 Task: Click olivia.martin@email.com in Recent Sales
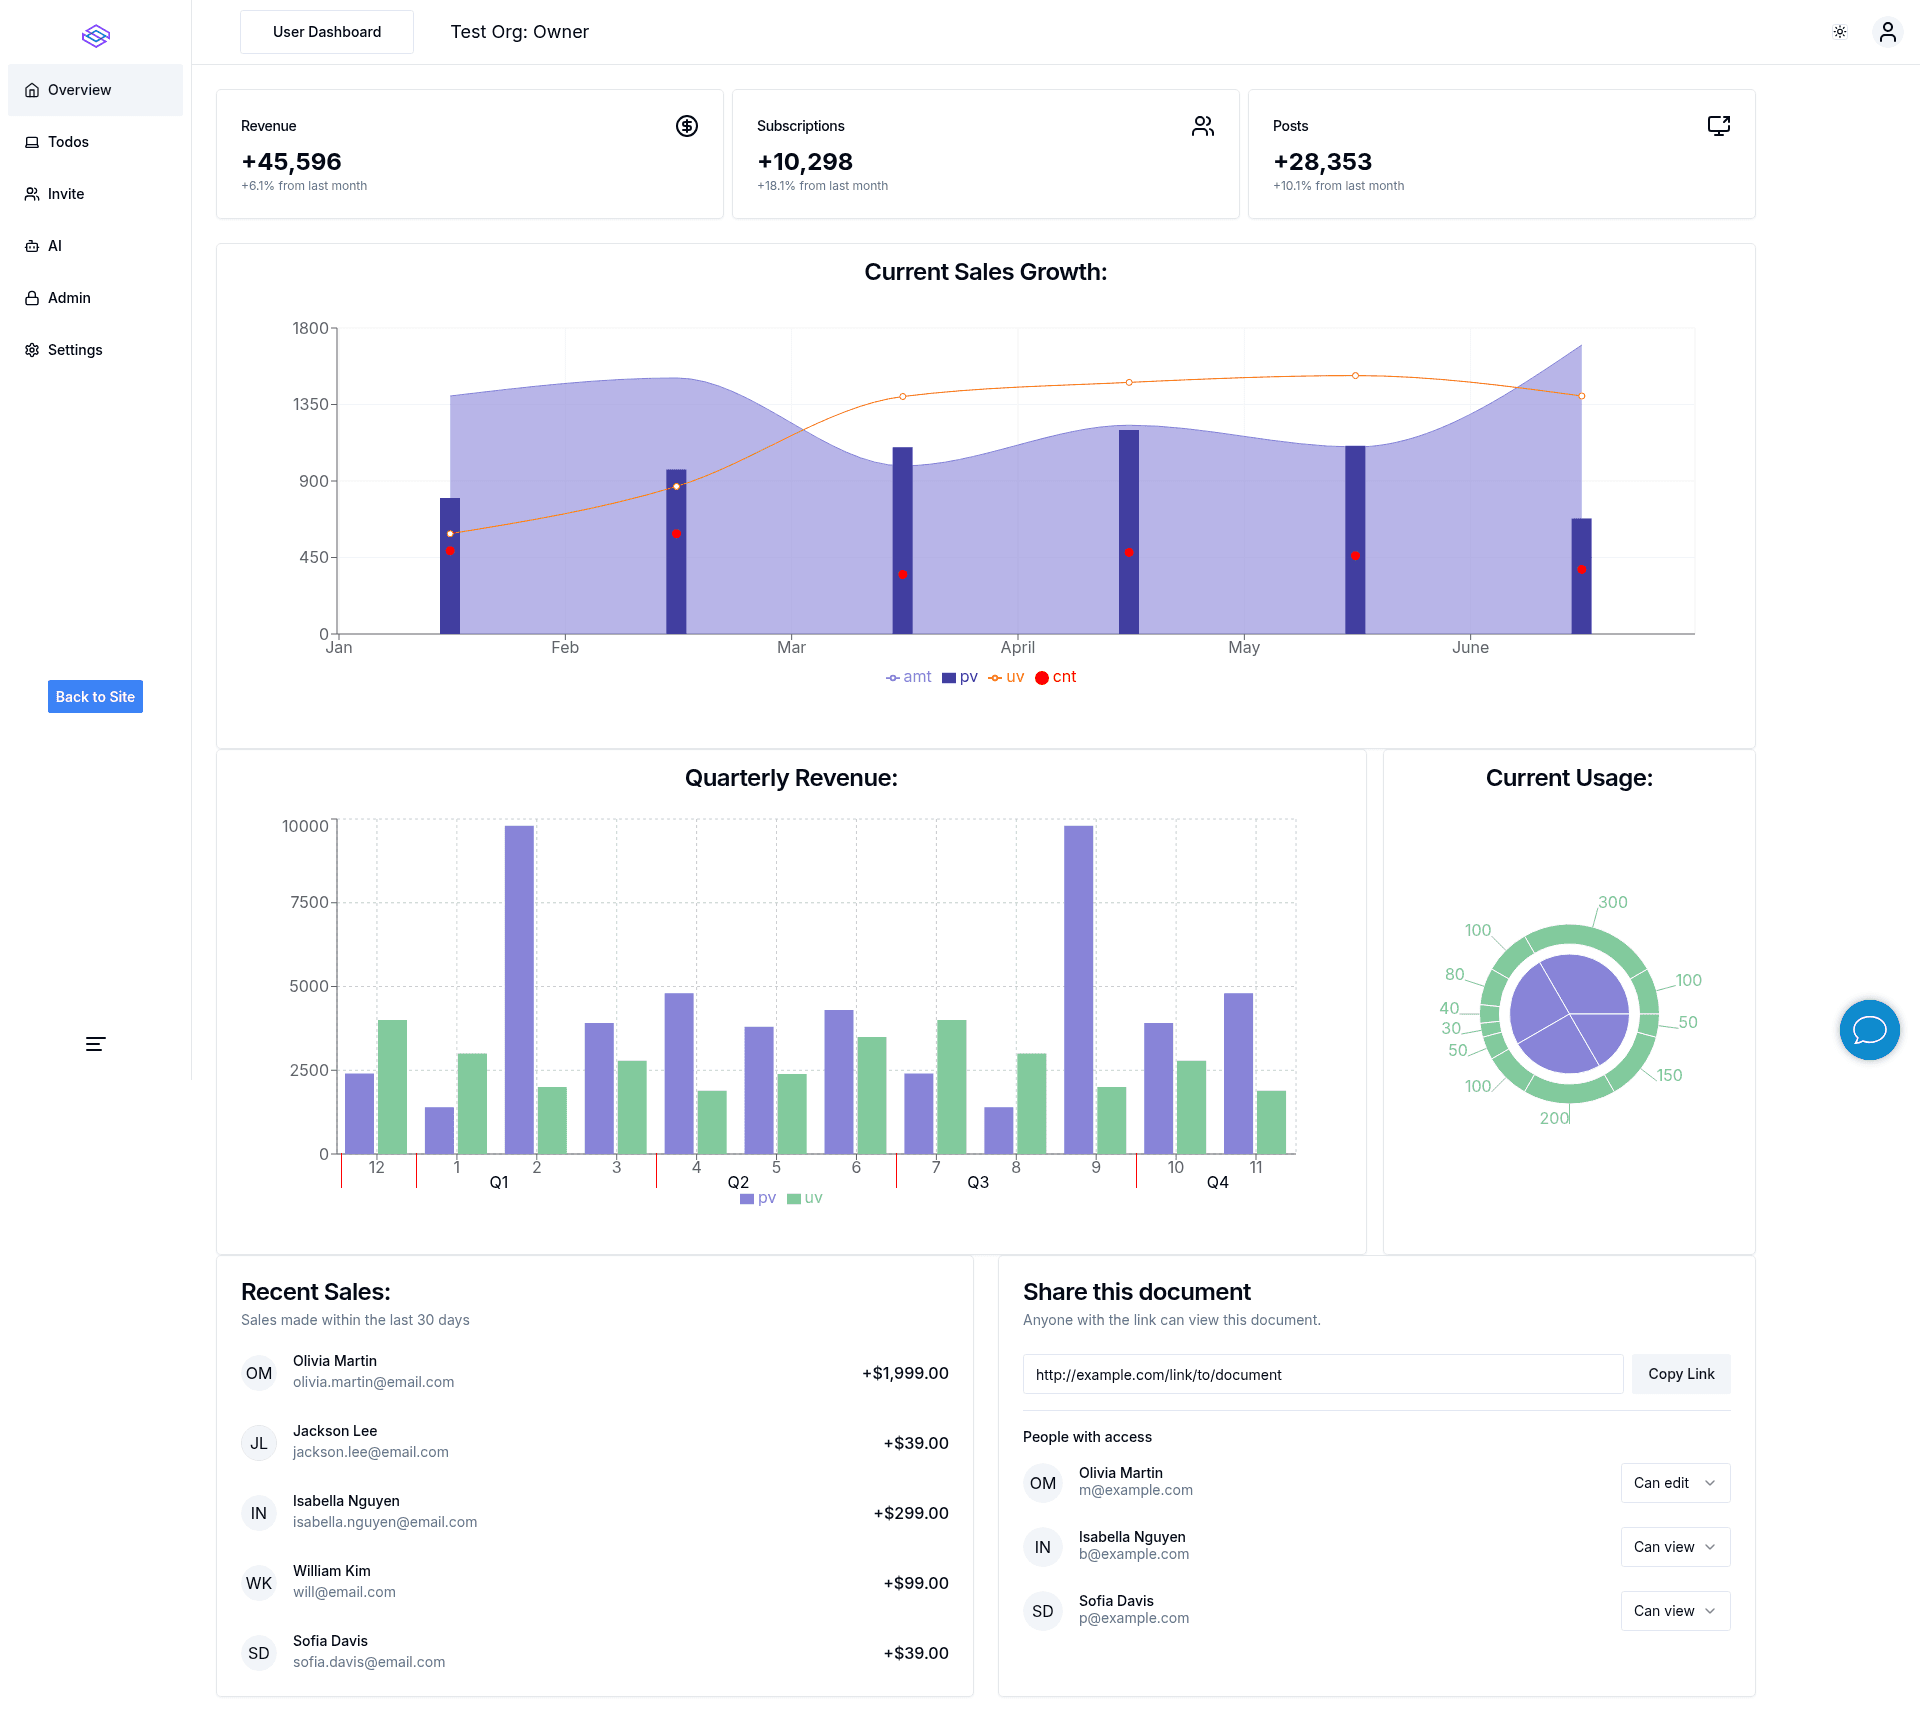point(373,1382)
